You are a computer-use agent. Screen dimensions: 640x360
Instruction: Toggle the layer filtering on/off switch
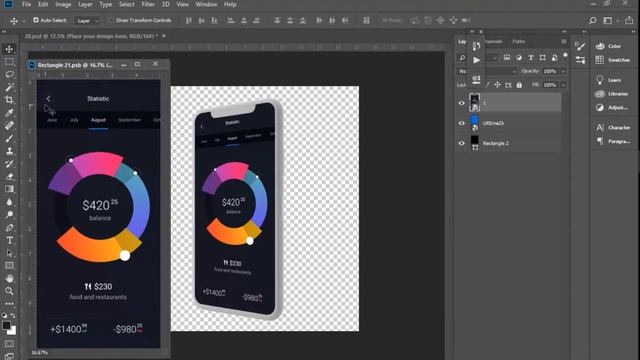(x=565, y=56)
